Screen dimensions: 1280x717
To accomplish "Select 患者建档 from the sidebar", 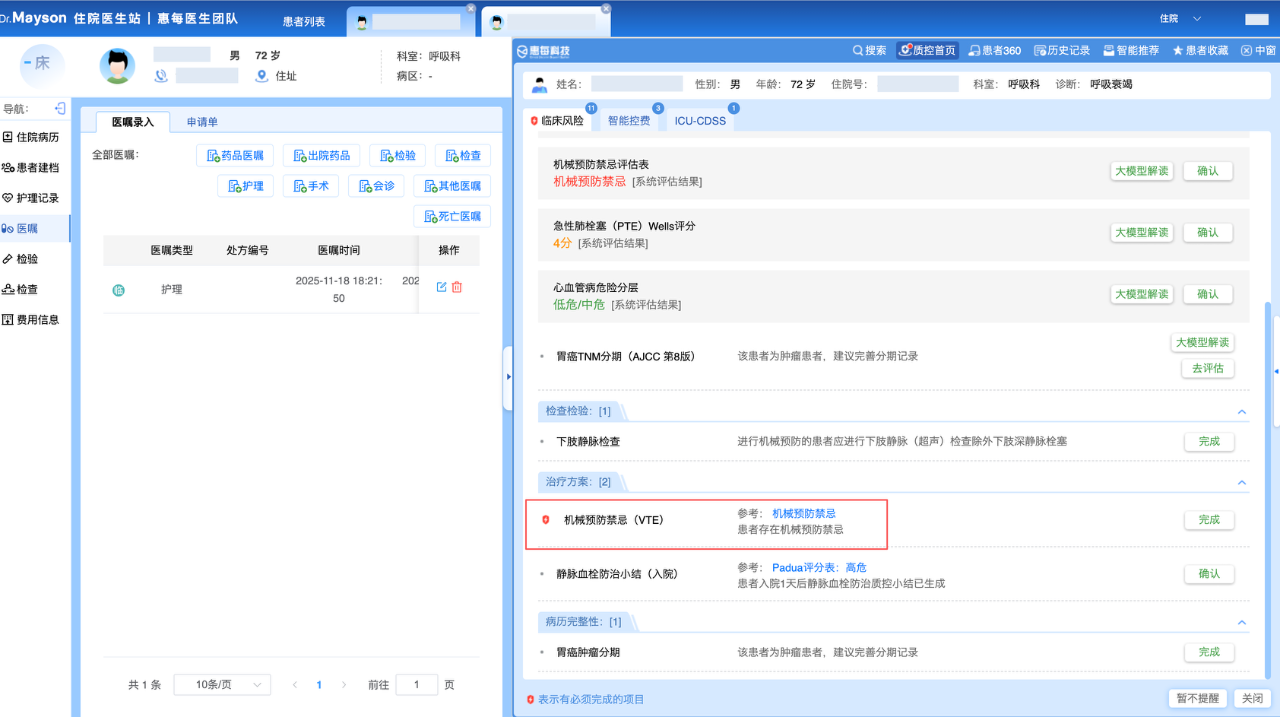I will tap(40, 168).
